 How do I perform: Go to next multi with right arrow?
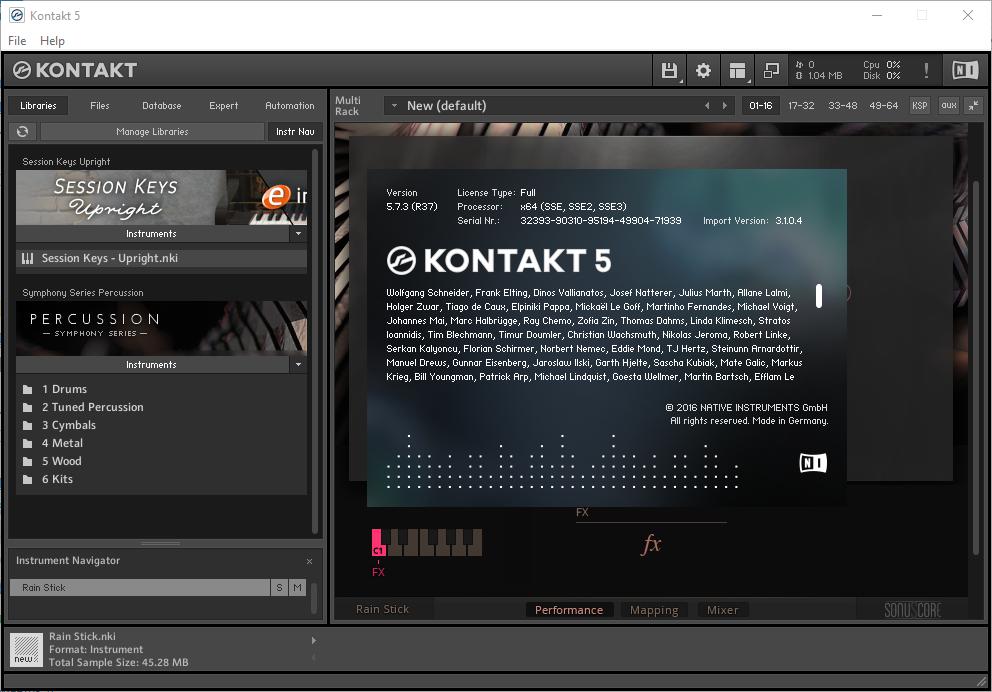pyautogui.click(x=725, y=106)
